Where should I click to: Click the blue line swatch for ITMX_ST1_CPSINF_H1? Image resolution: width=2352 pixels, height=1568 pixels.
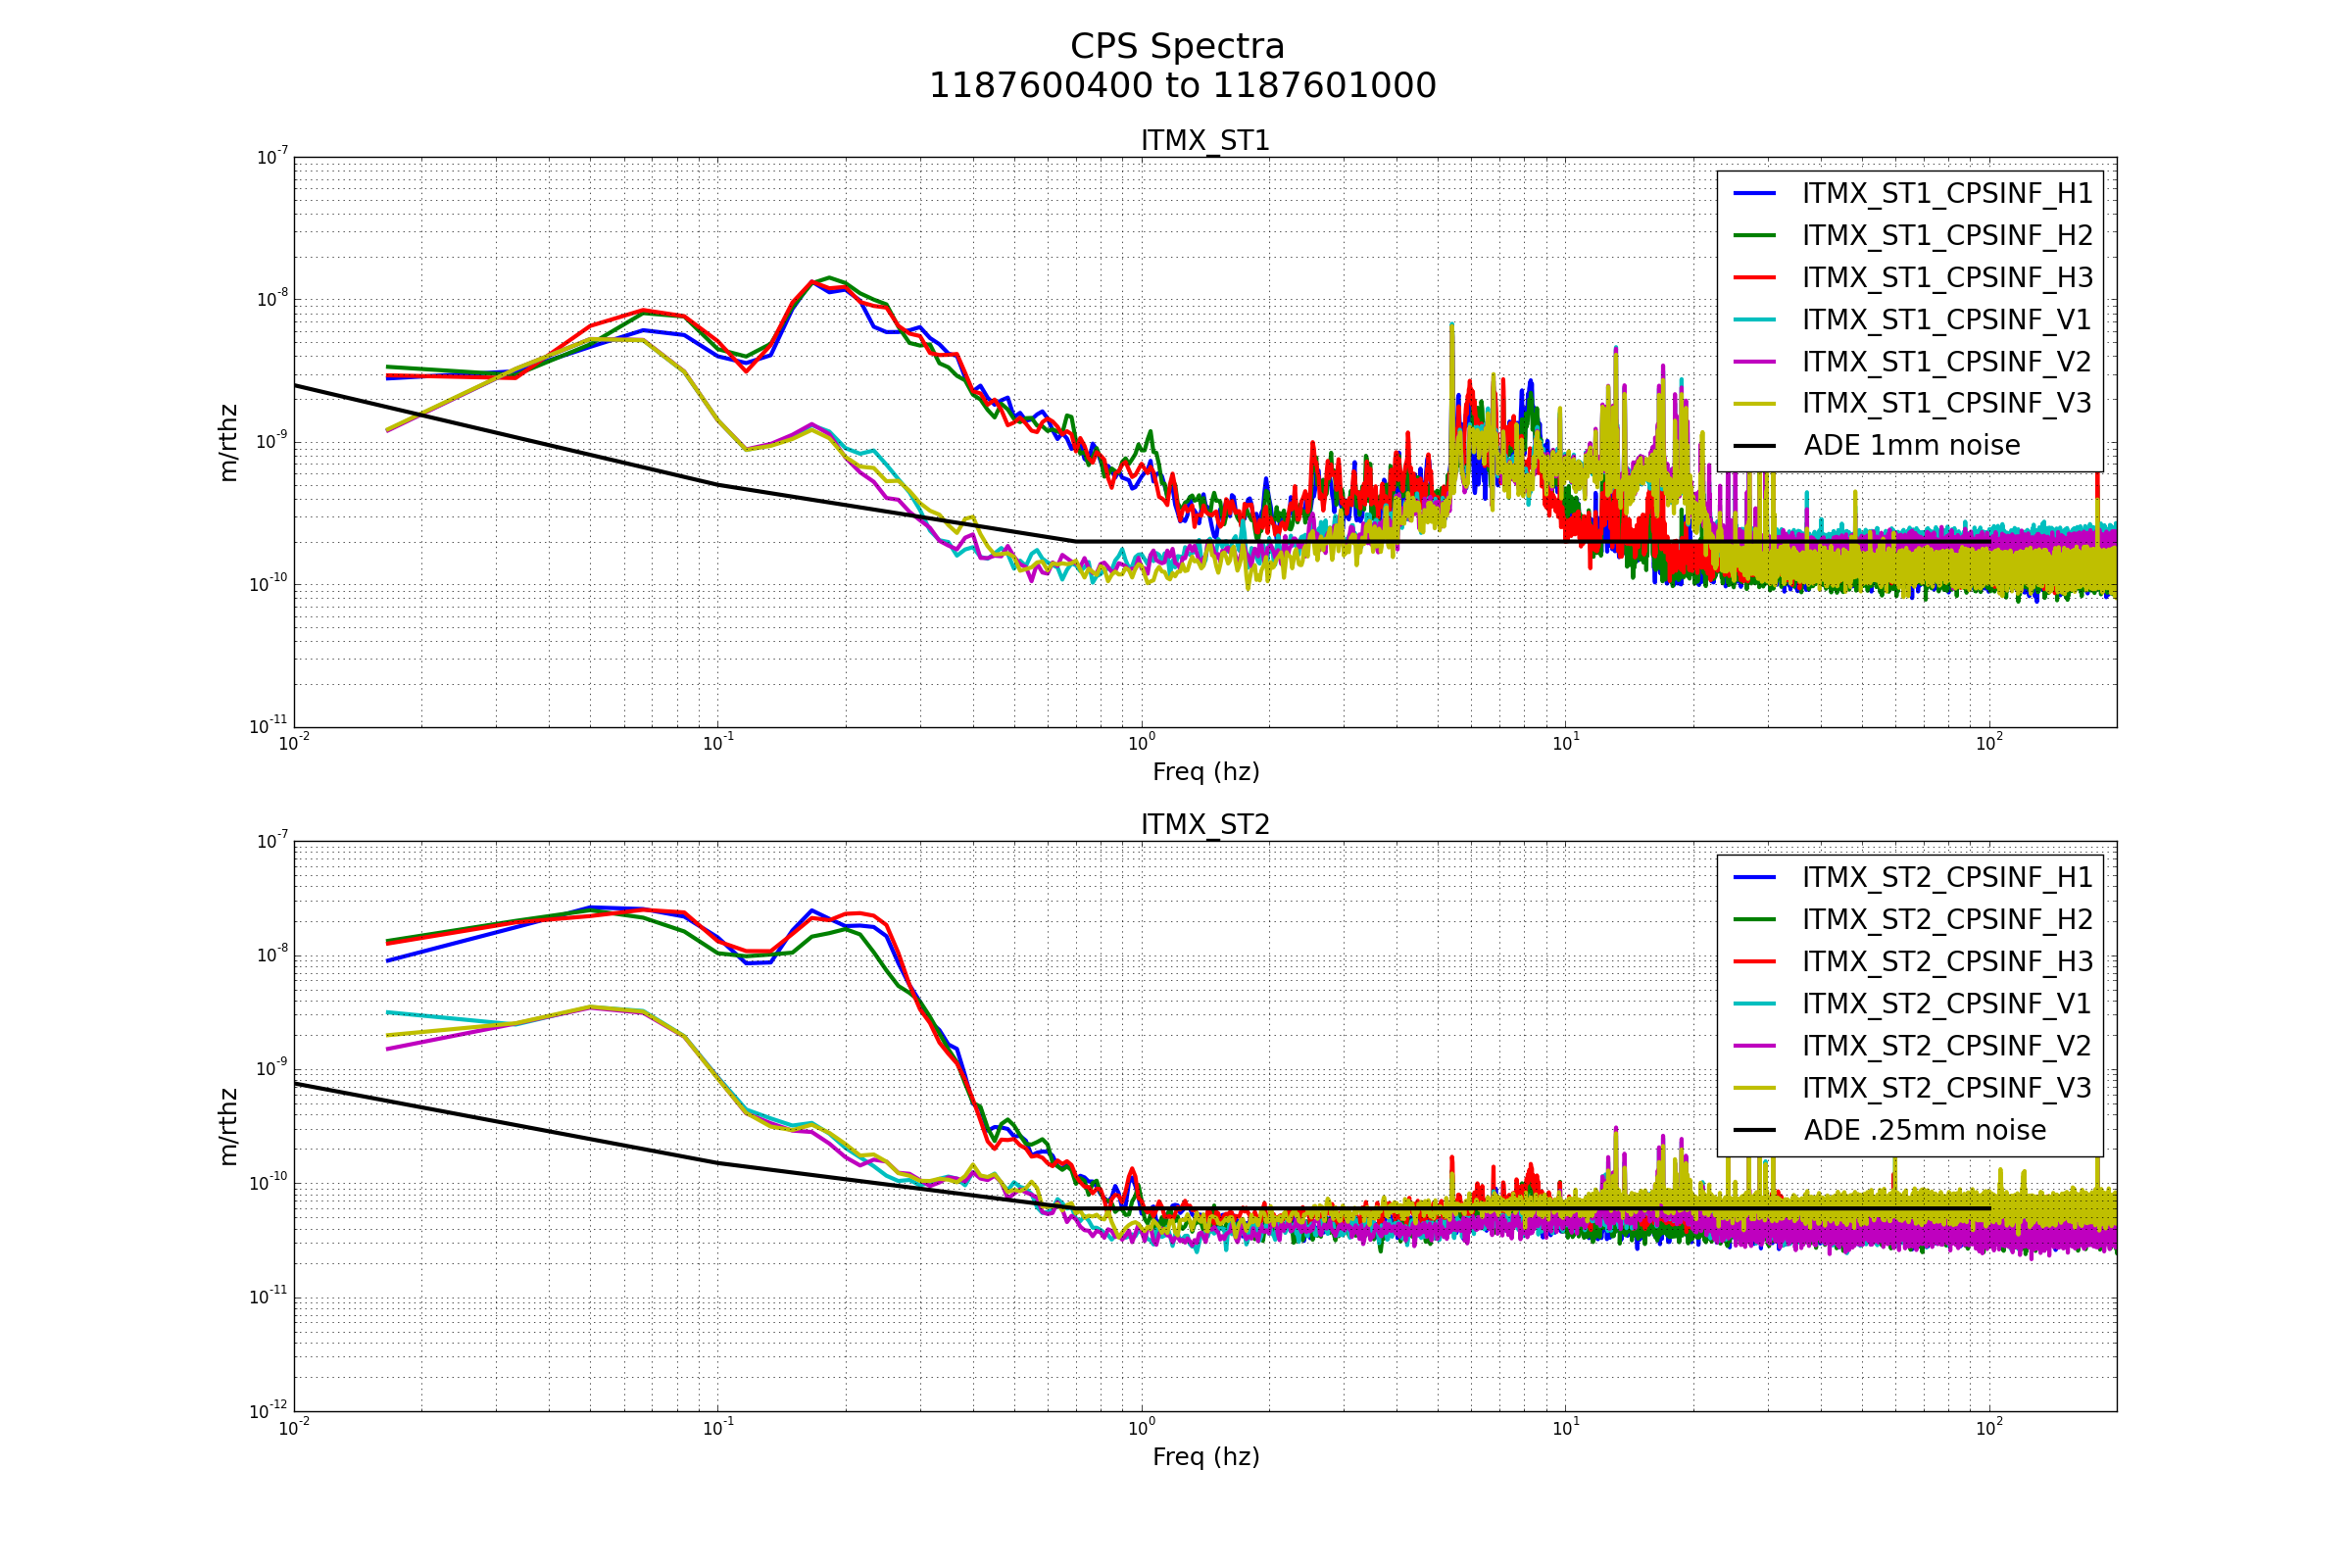tap(1754, 193)
